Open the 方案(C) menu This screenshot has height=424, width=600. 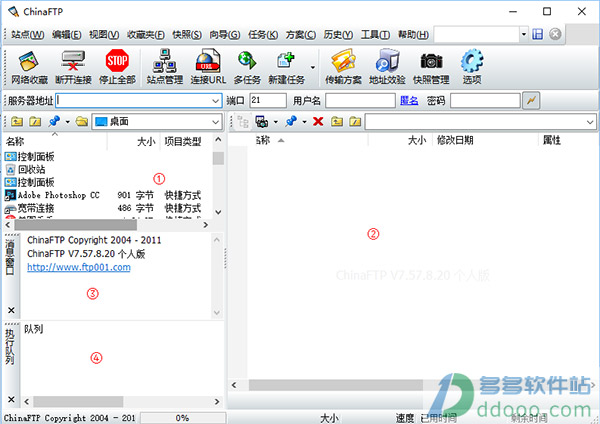tap(301, 34)
